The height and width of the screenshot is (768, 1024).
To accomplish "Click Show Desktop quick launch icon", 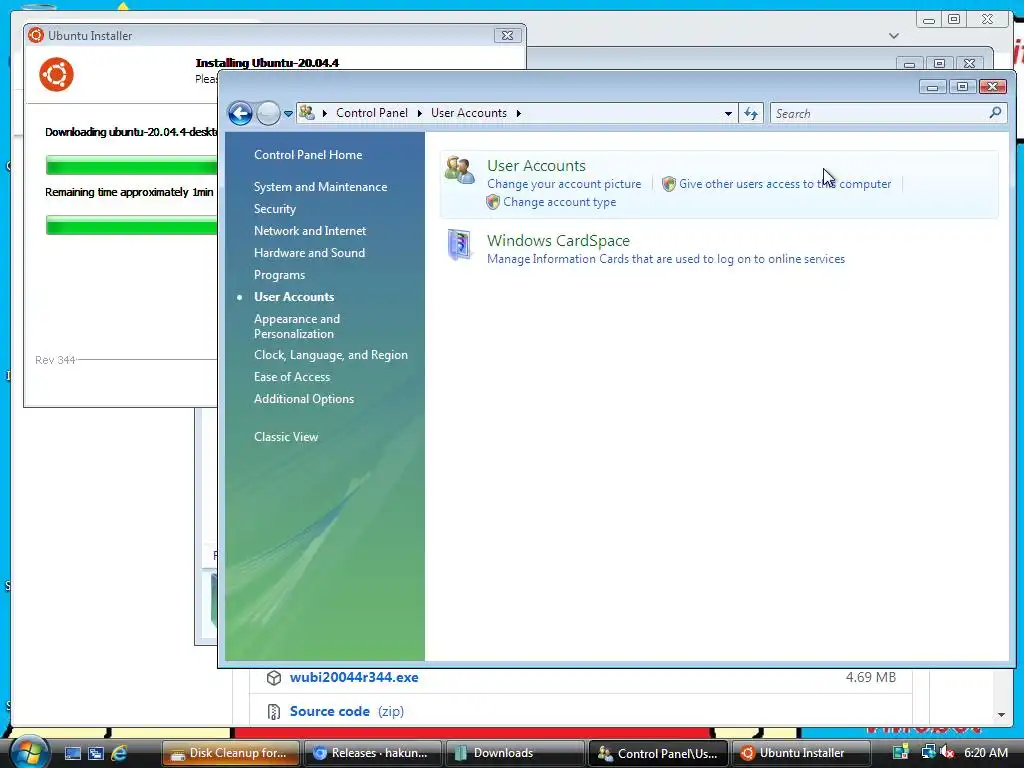I will coord(72,753).
